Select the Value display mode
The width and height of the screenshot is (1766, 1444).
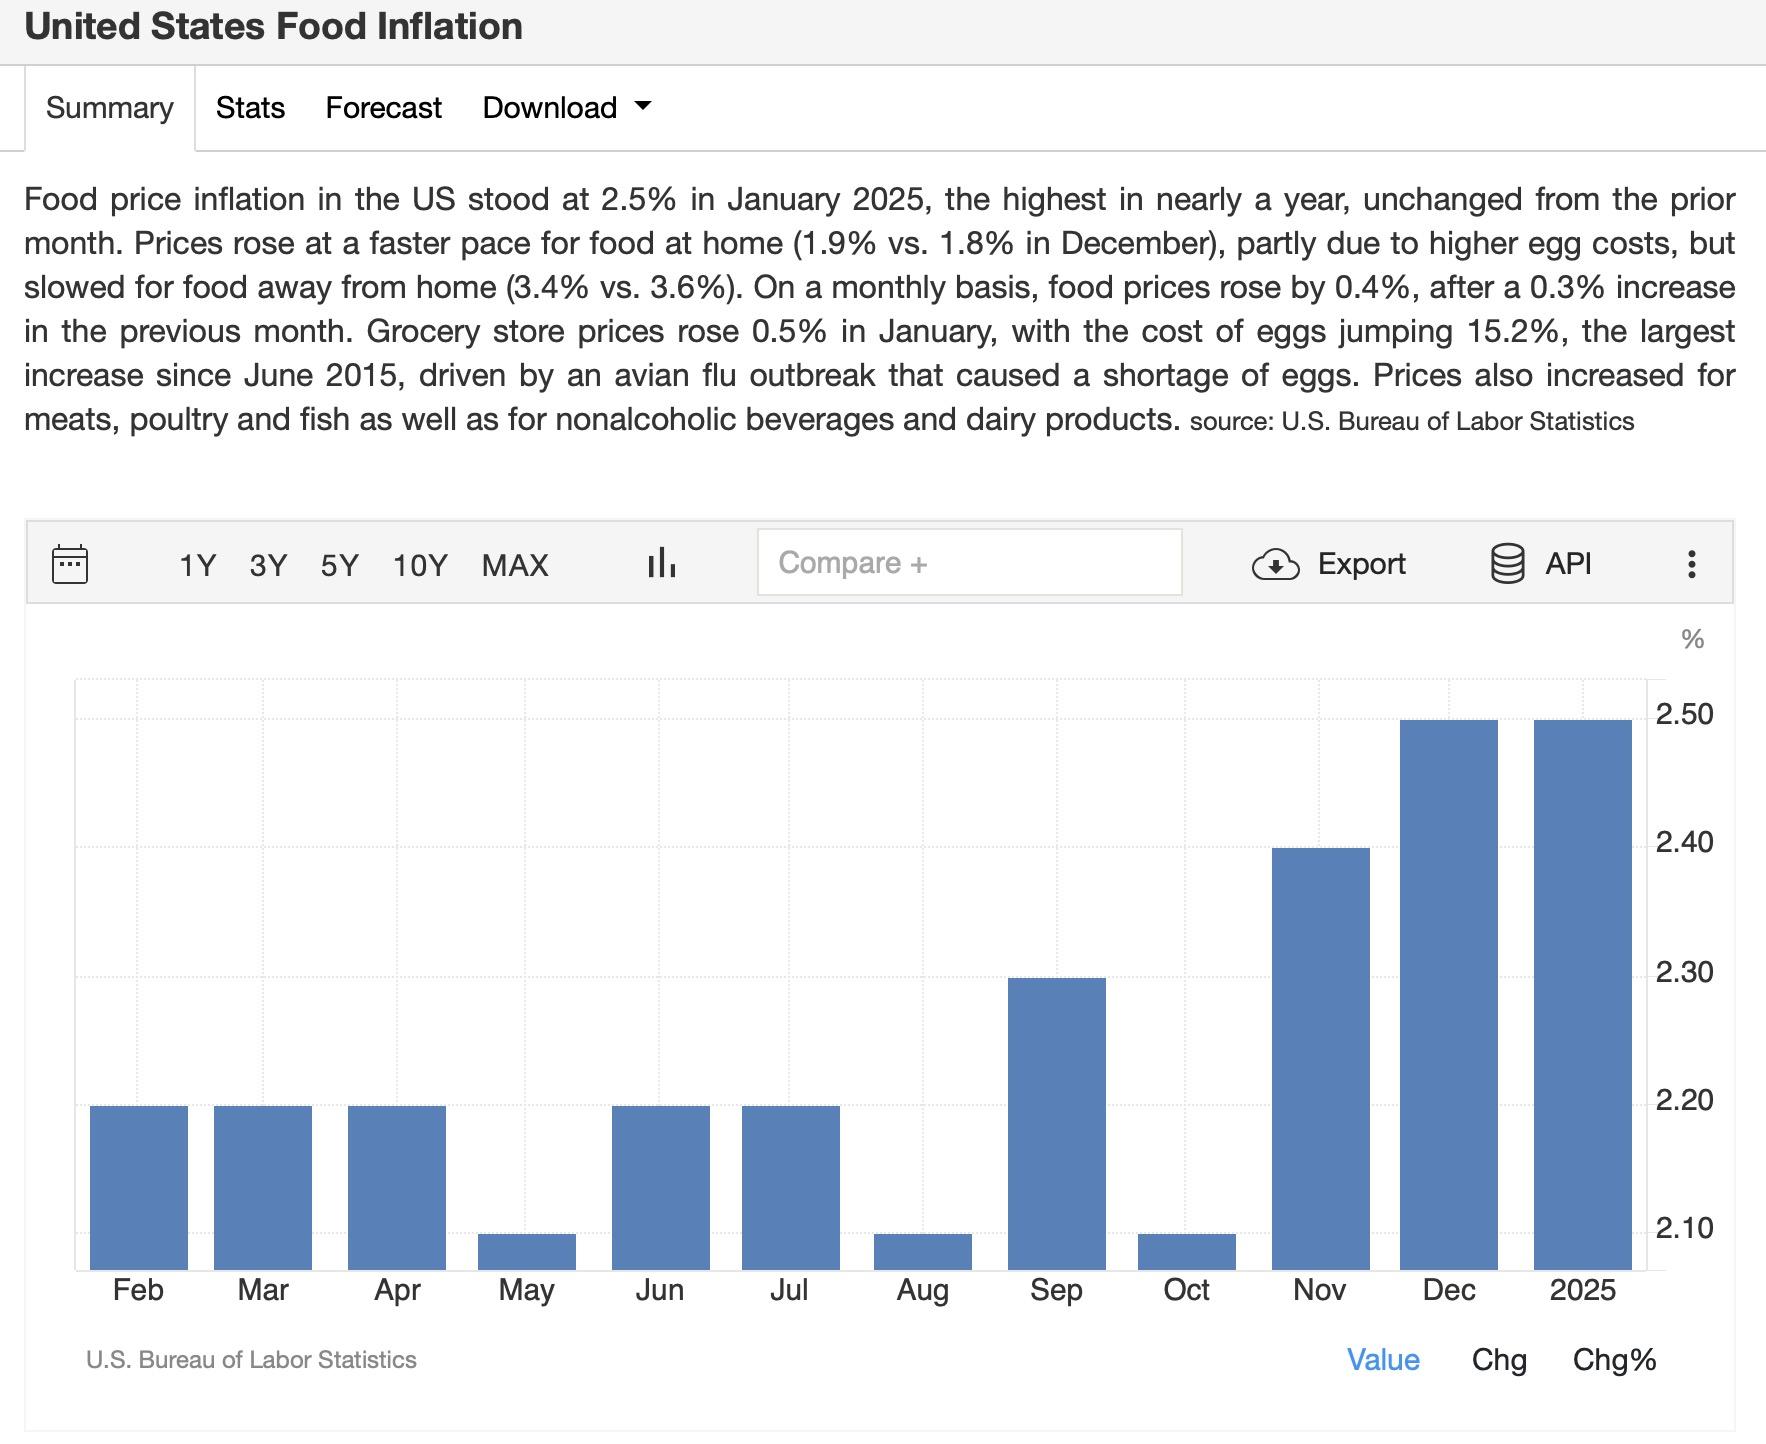point(1383,1360)
